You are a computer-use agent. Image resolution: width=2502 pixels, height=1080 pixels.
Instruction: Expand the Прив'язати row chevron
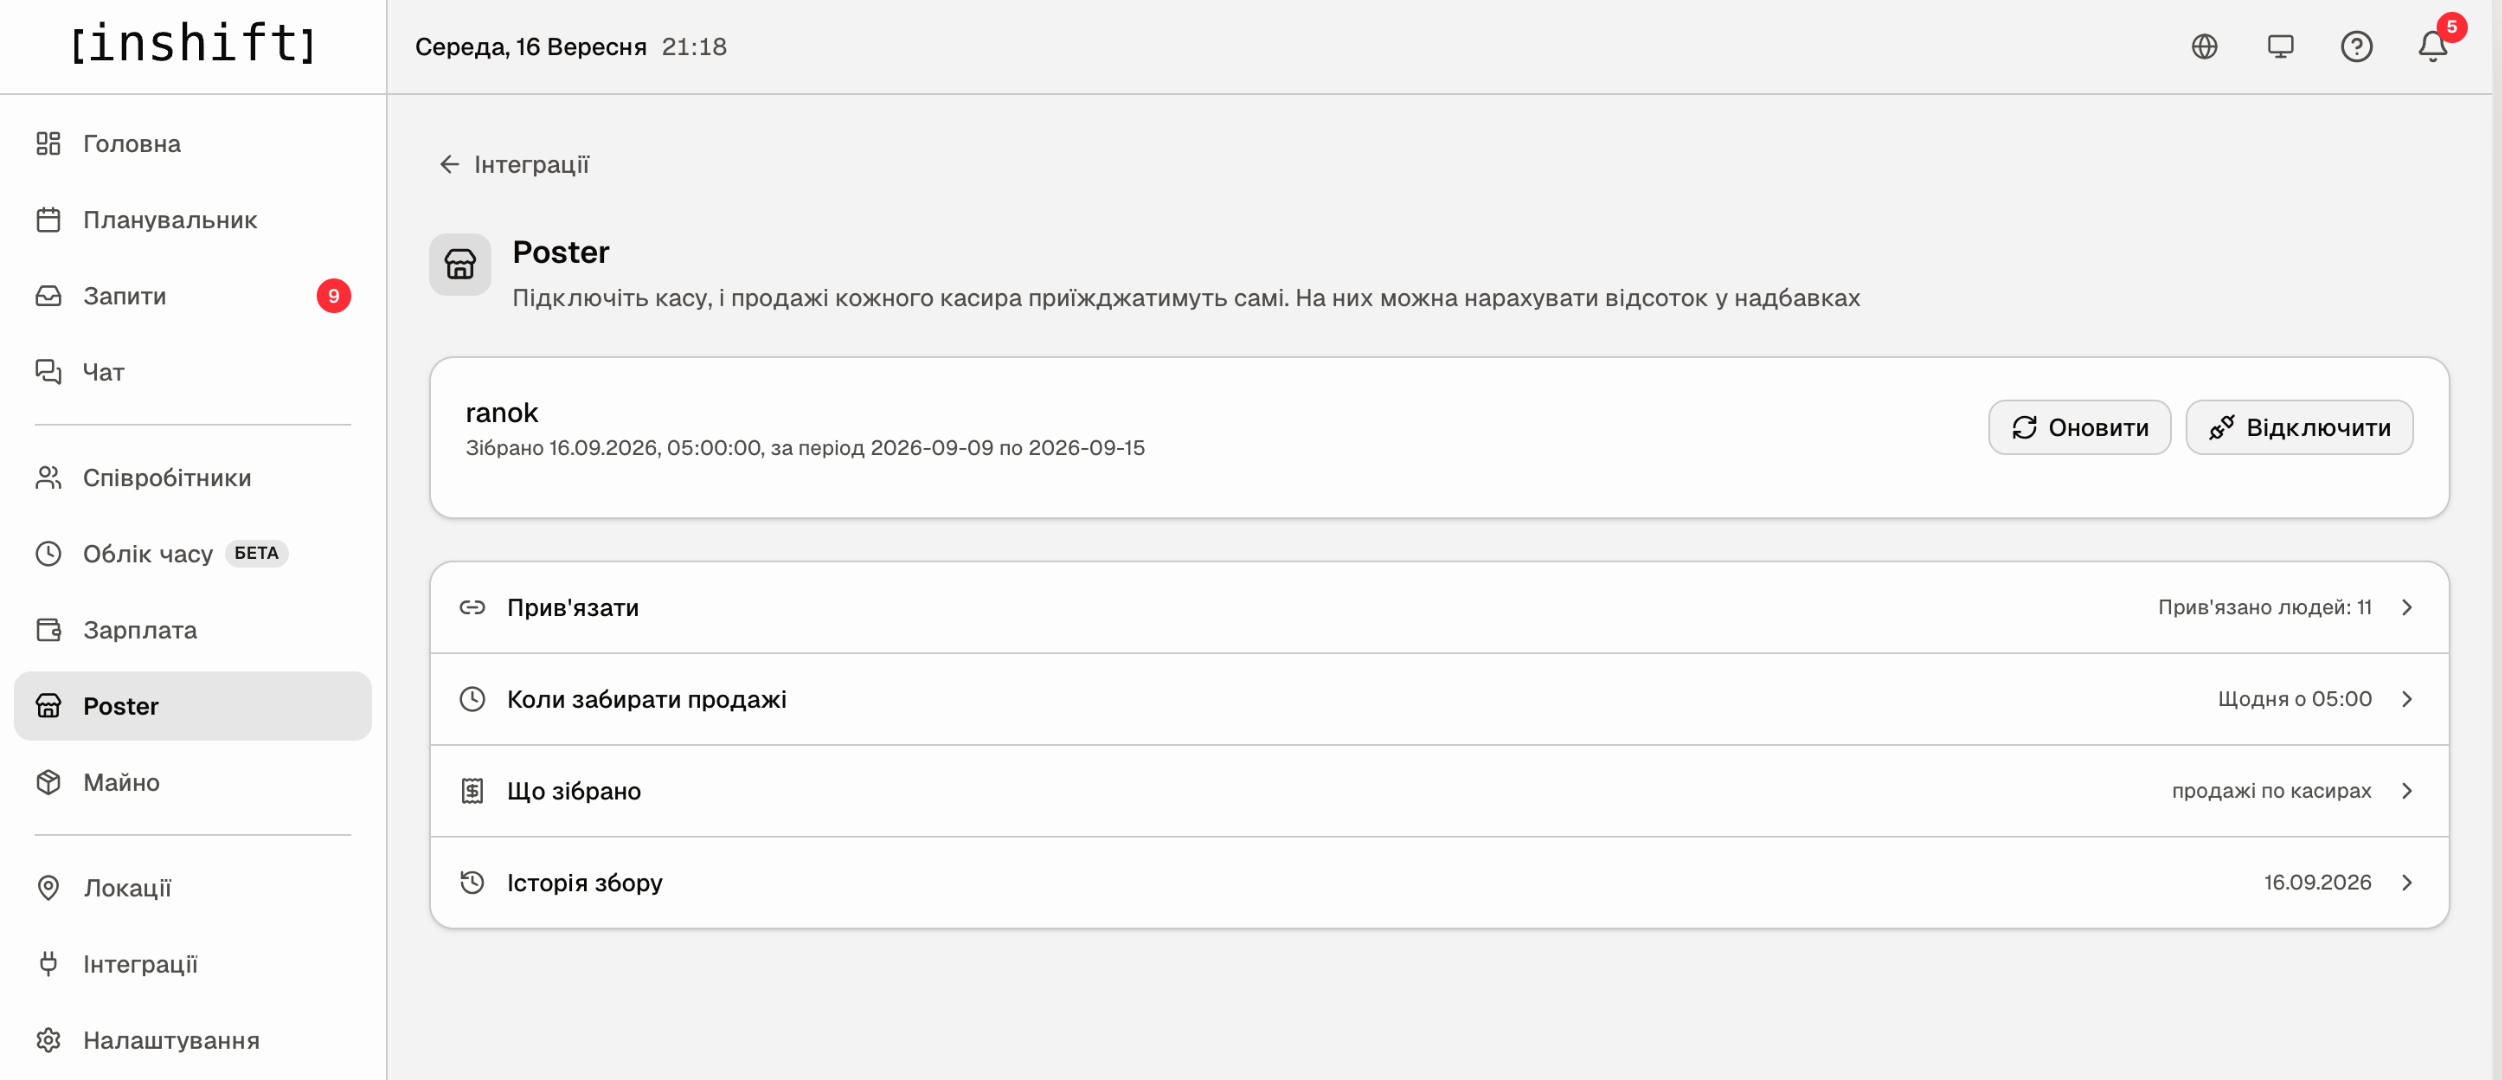pos(2407,607)
